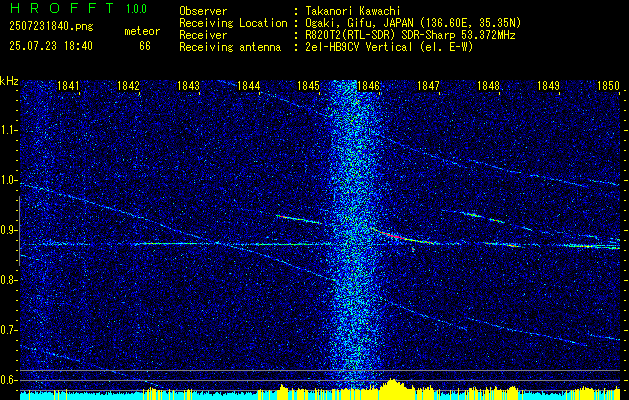This screenshot has height=400, width=629.
Task: Click the 0.9 kHz axis label
Action: [8, 230]
